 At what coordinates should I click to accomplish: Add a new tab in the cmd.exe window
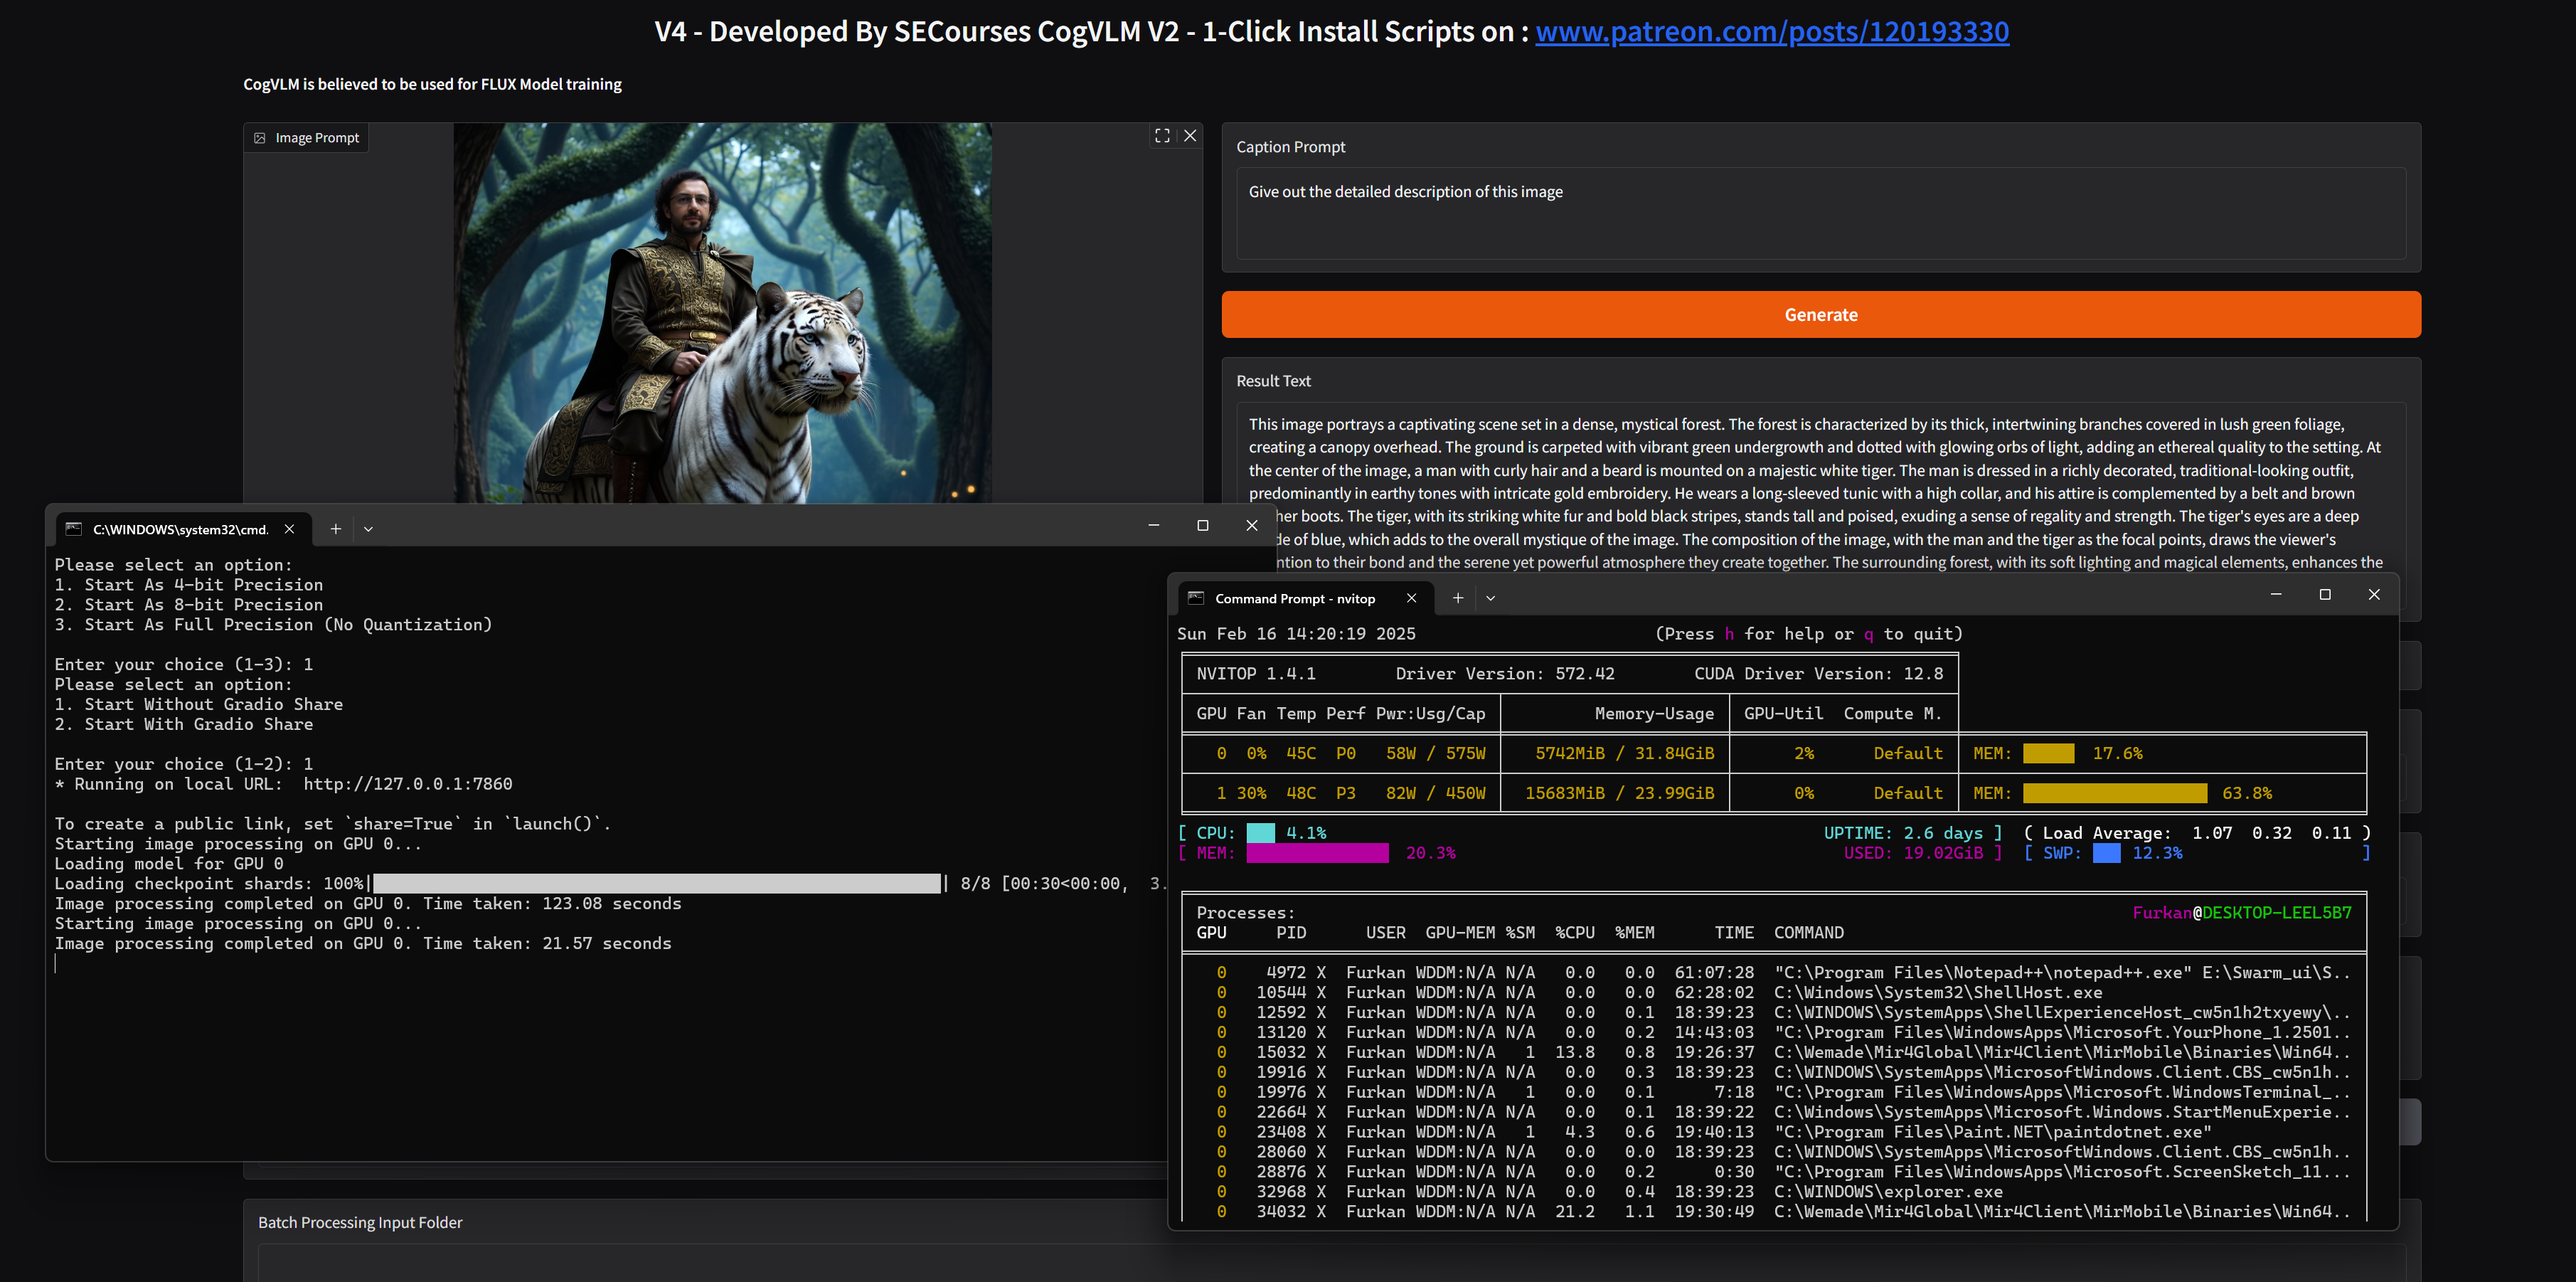[x=336, y=529]
